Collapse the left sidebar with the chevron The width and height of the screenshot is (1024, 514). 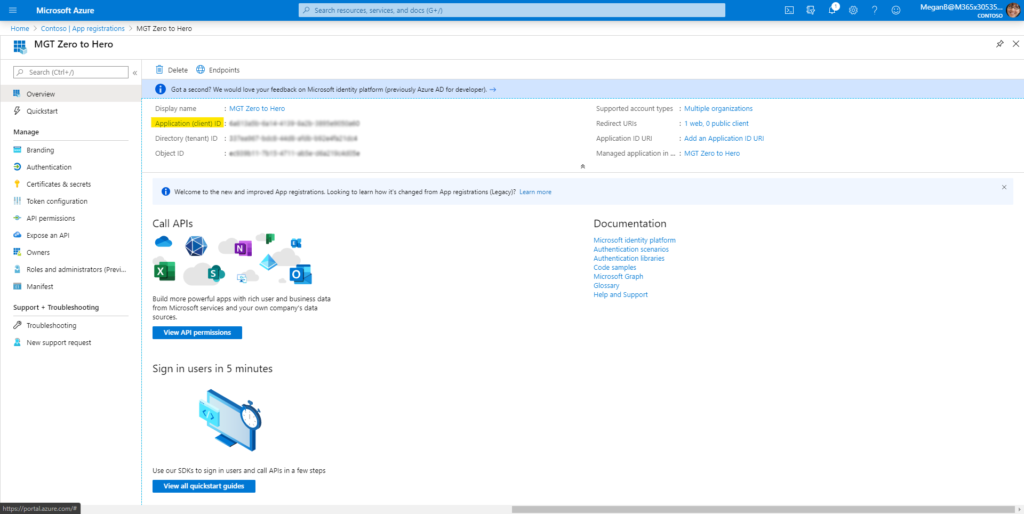[x=135, y=72]
